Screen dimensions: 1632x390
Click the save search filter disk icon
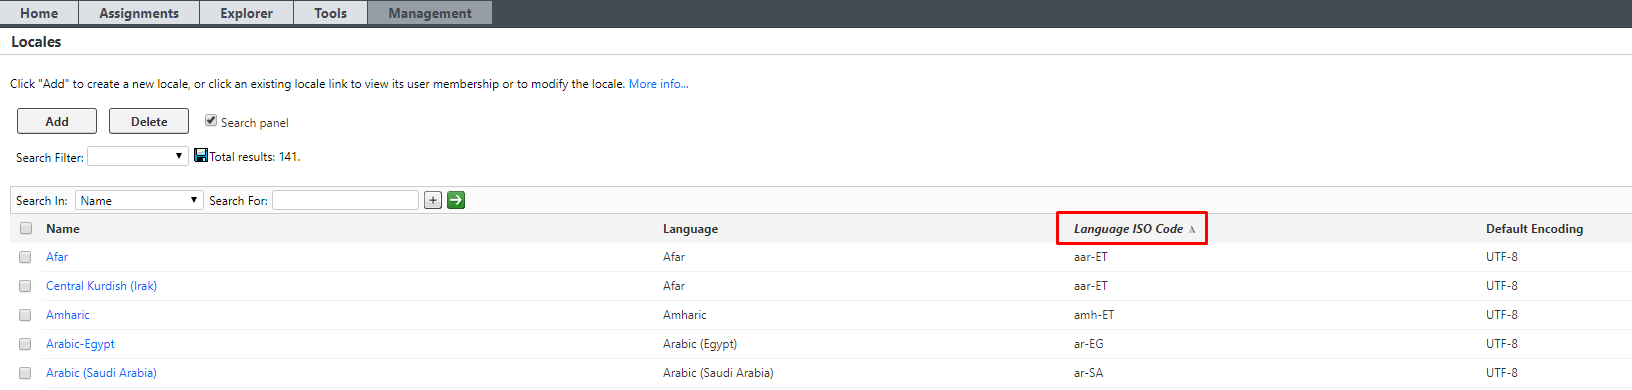tap(201, 155)
